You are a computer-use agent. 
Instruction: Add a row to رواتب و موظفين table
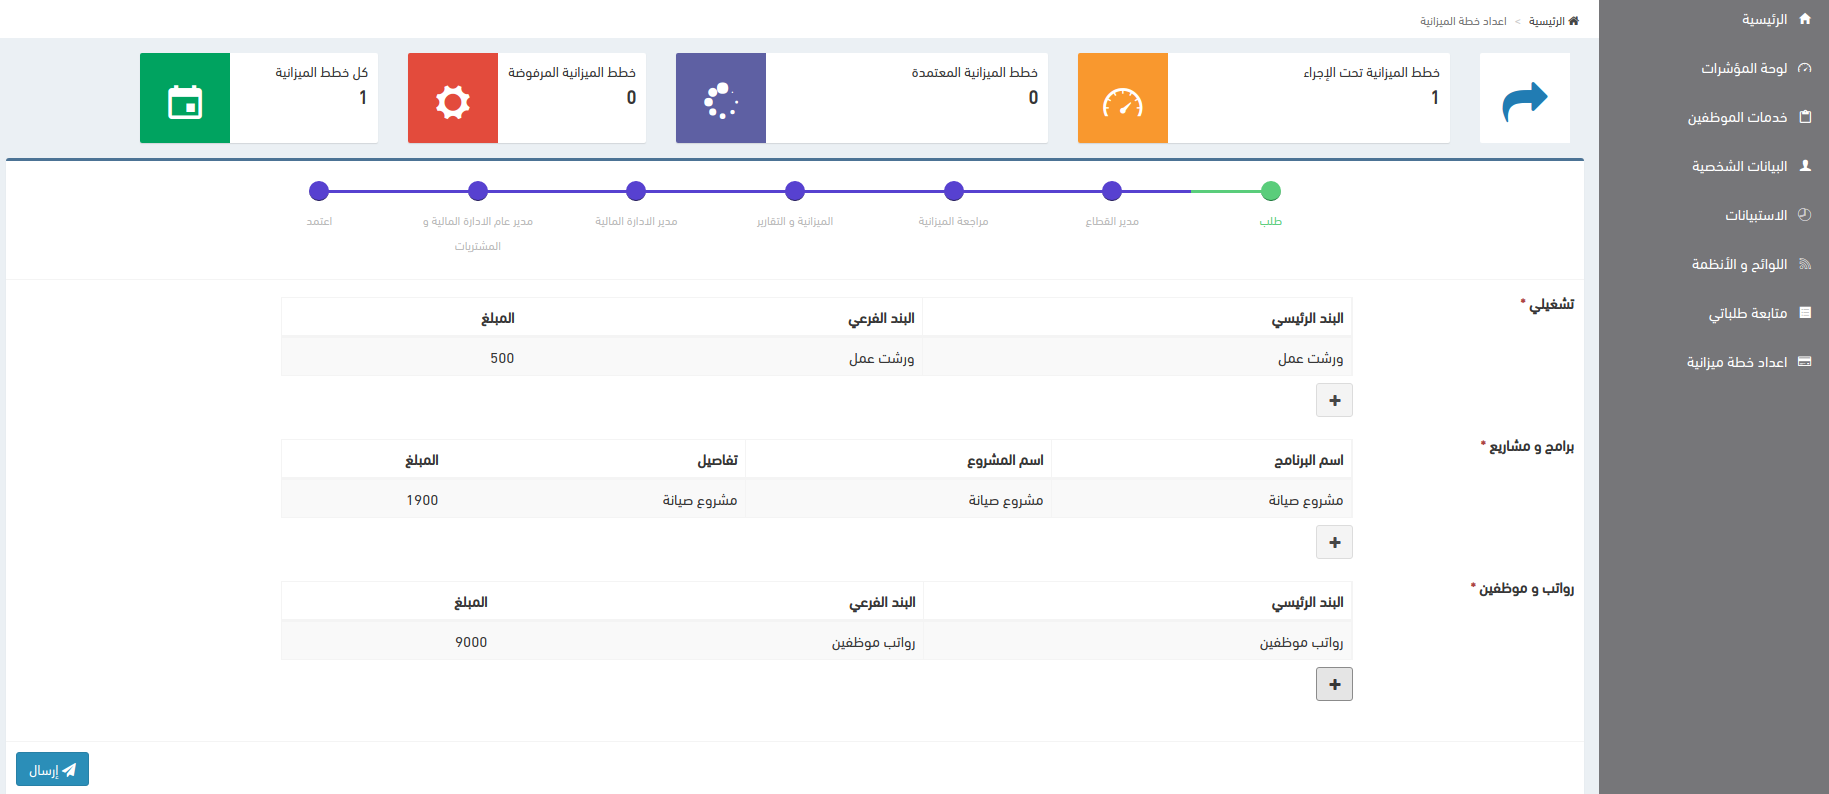coord(1334,685)
